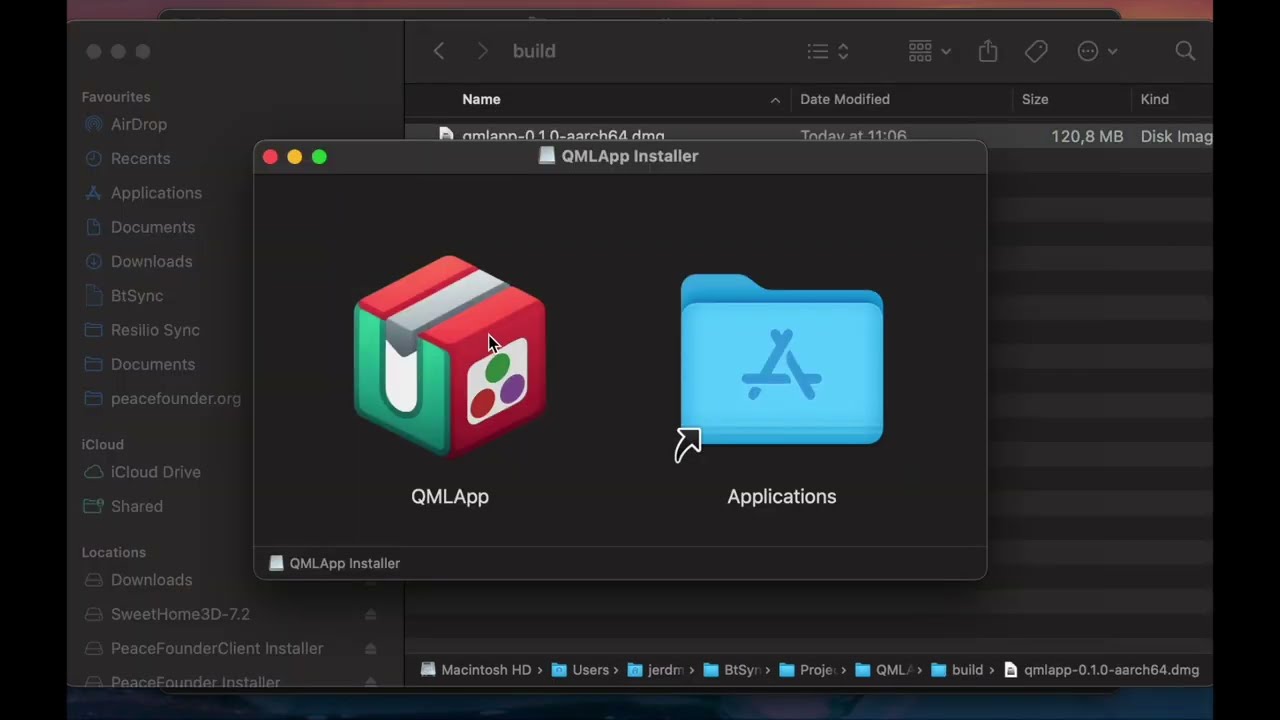Sort by the Kind column header
Screen dimensions: 1280x720
(x=1155, y=99)
